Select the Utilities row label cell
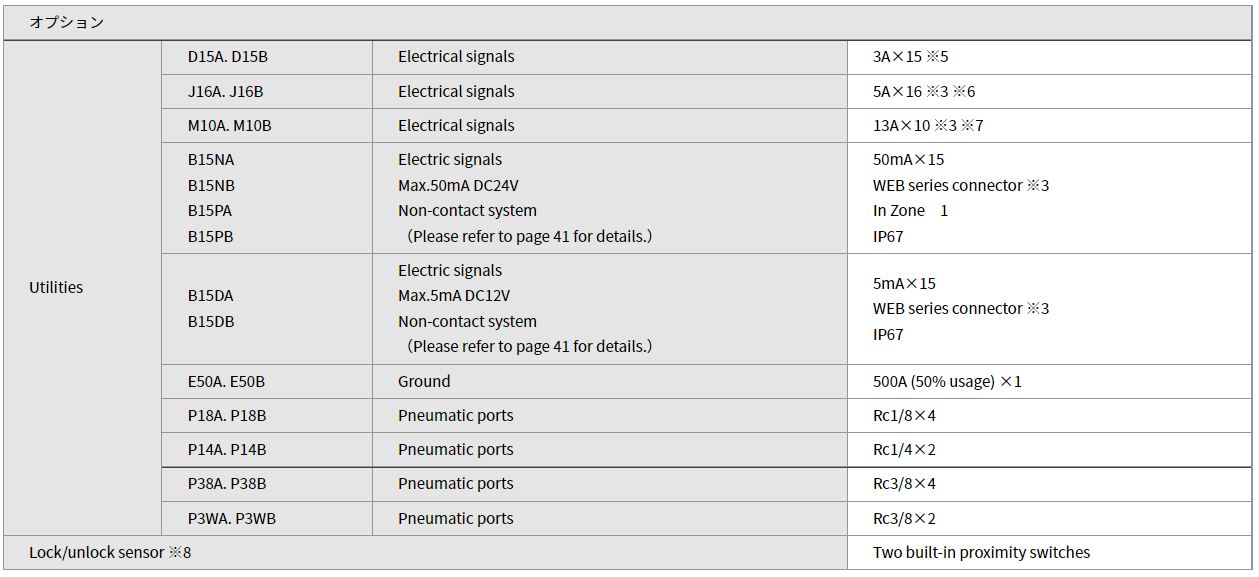 (56, 288)
